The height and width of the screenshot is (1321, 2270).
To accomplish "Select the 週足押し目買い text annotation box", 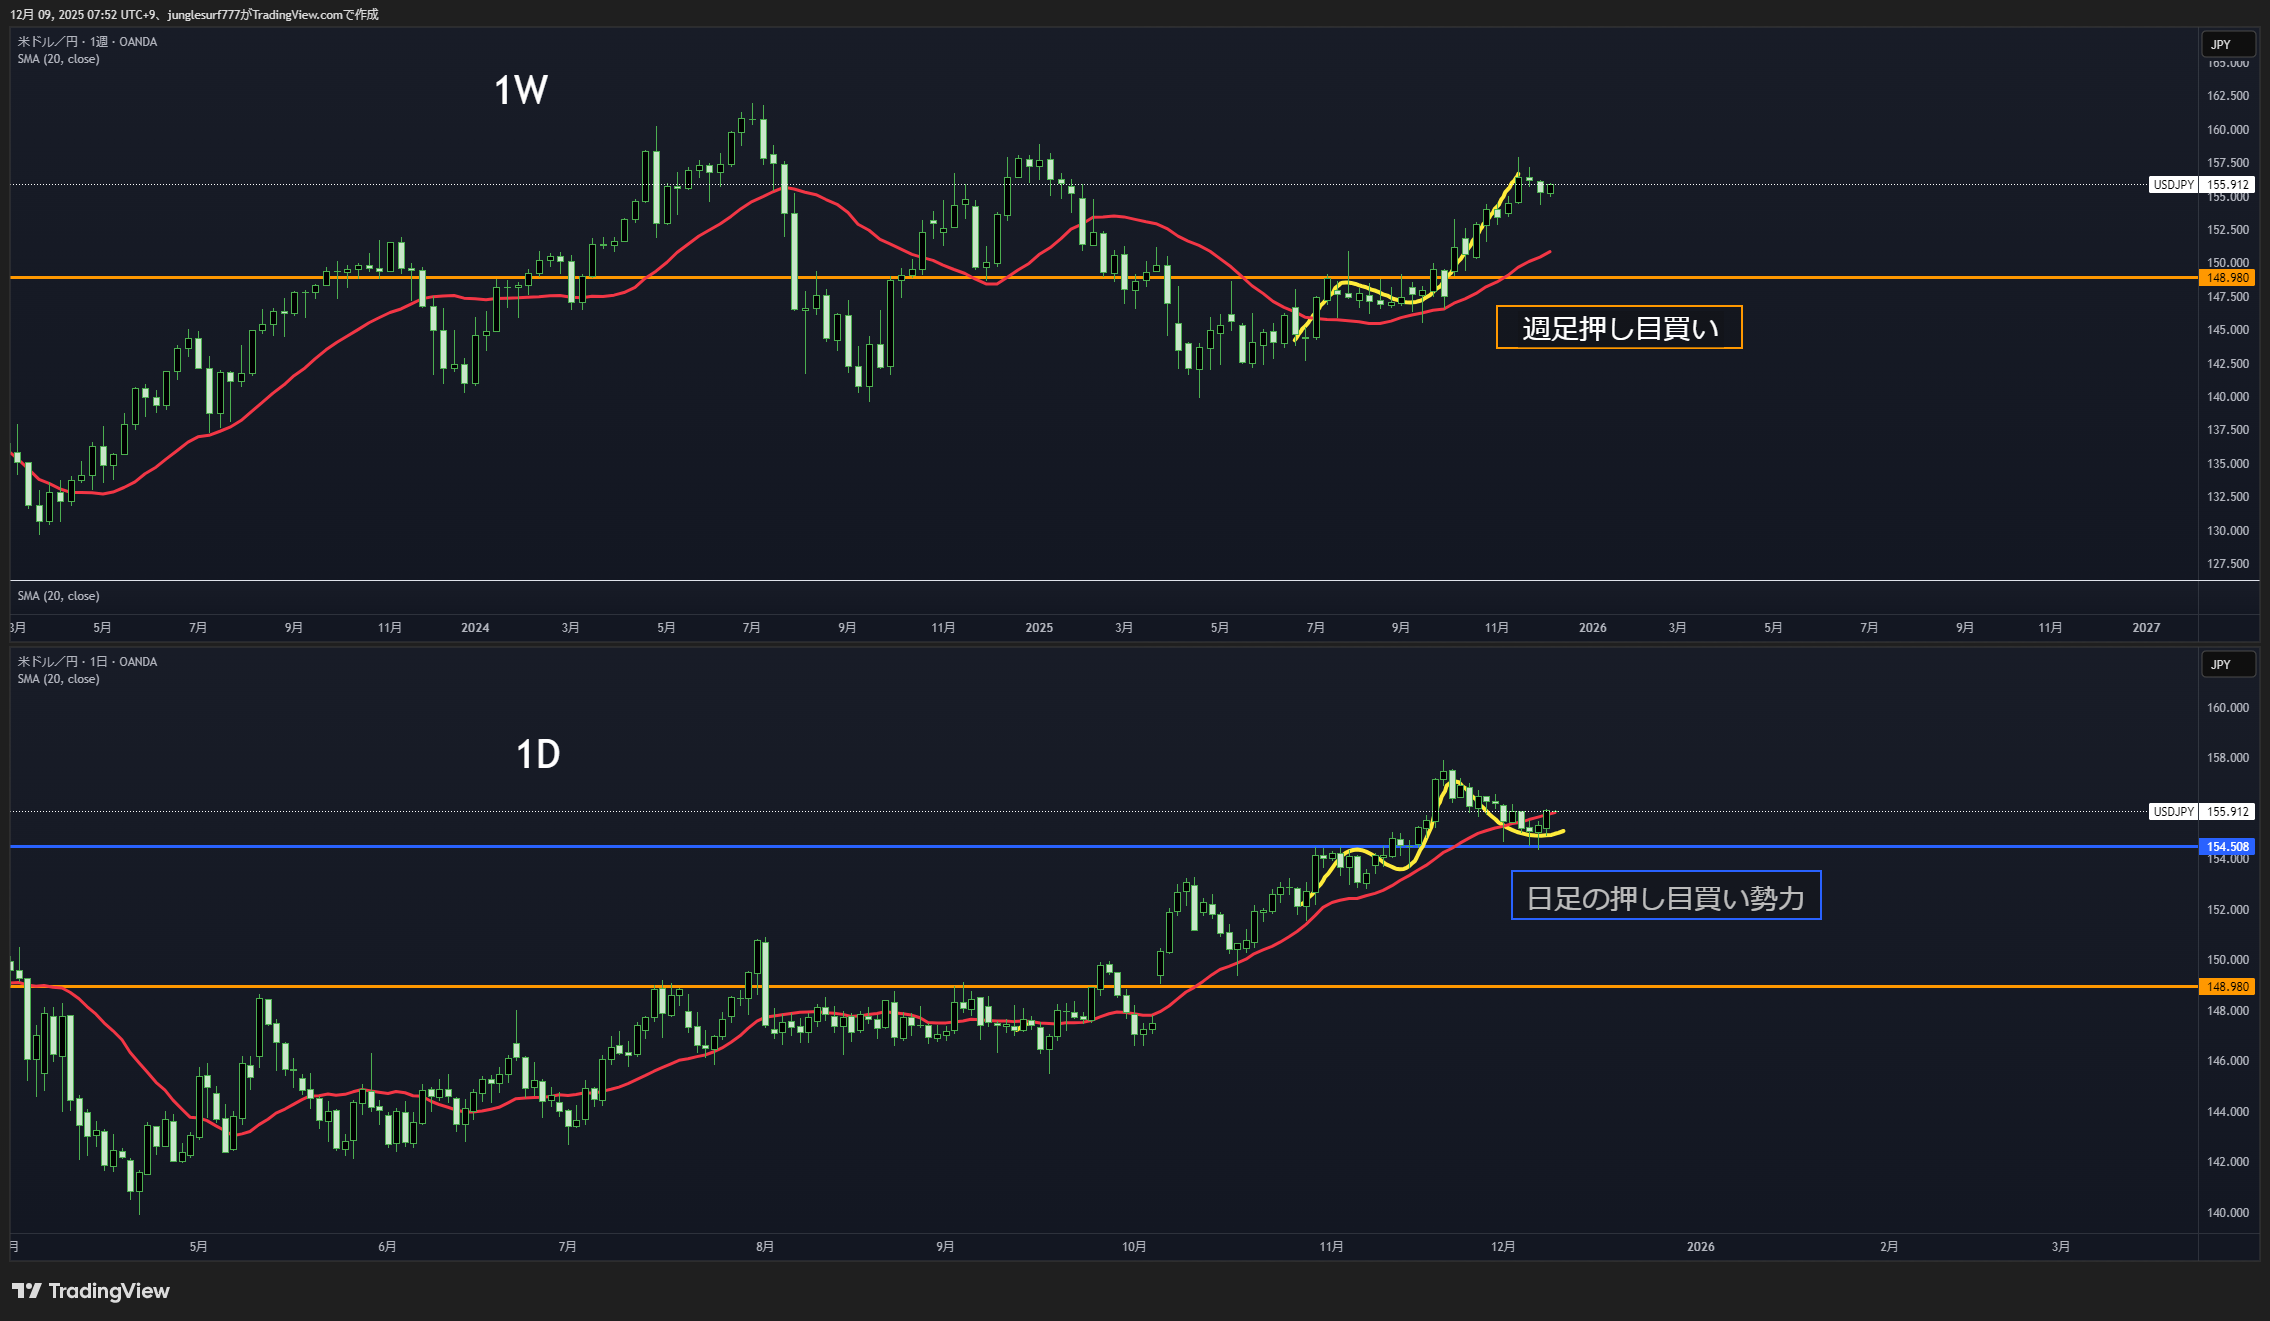I will pyautogui.click(x=1618, y=328).
